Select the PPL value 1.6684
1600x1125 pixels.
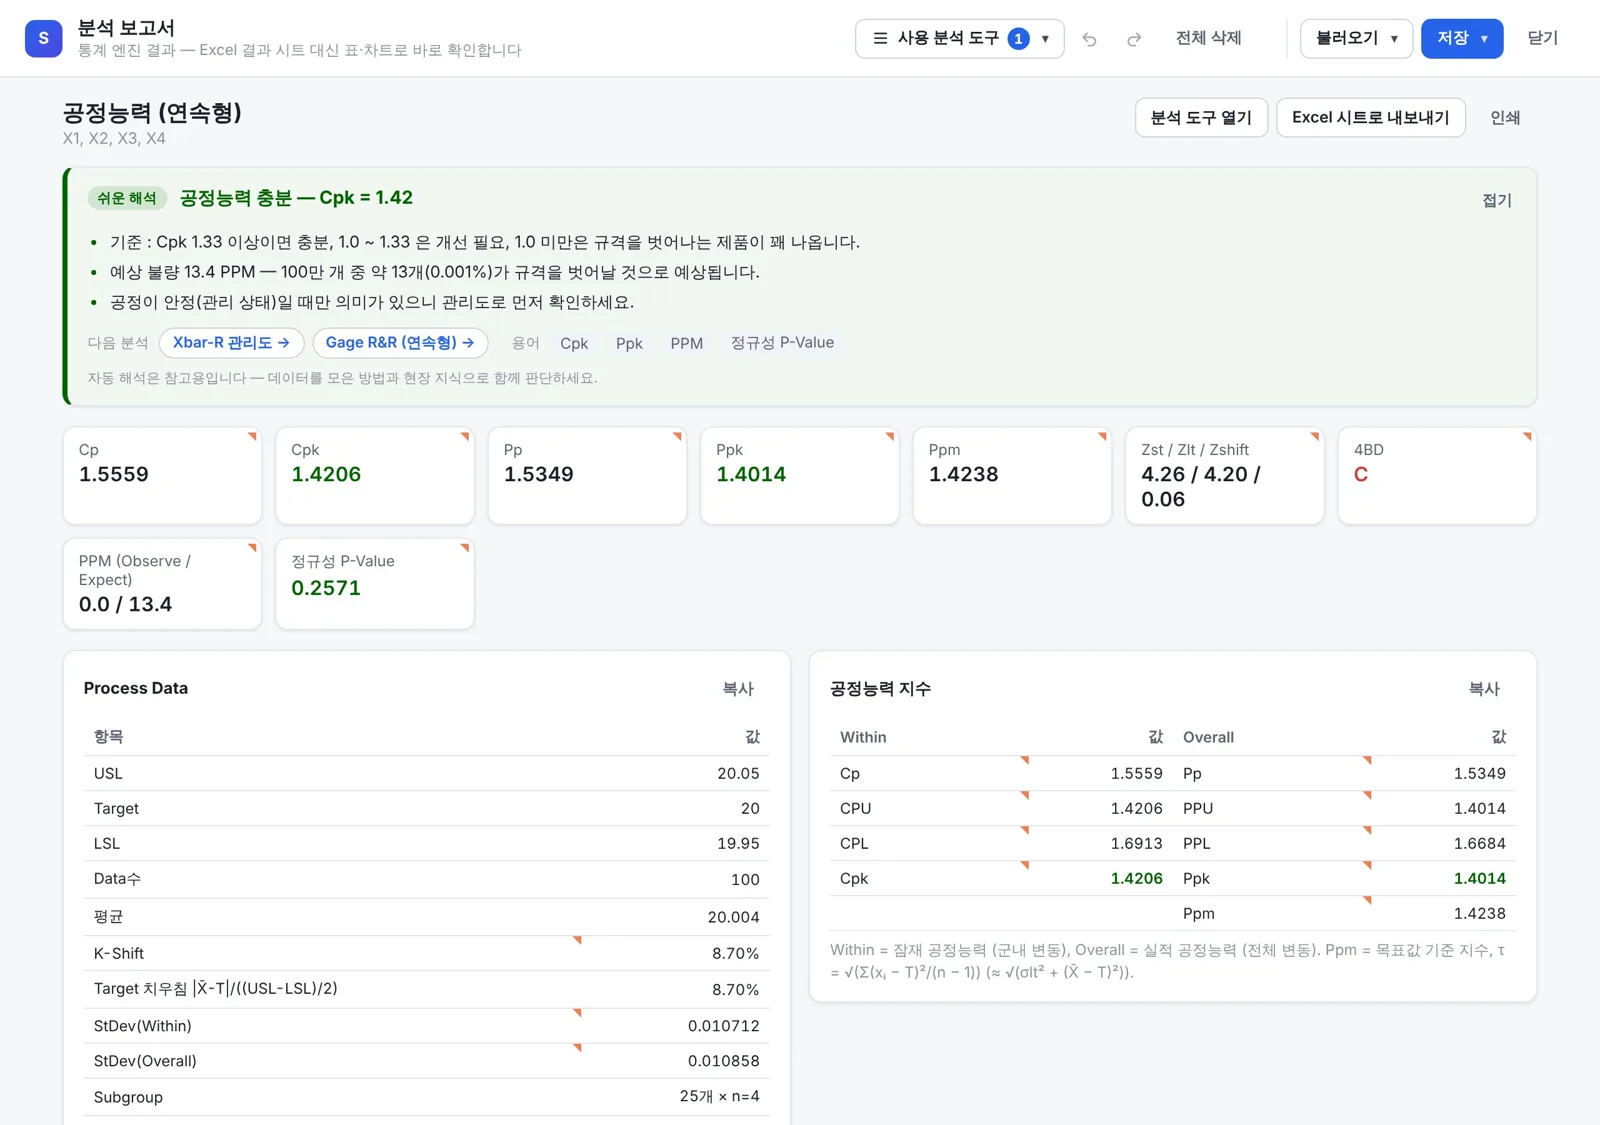click(x=1479, y=843)
